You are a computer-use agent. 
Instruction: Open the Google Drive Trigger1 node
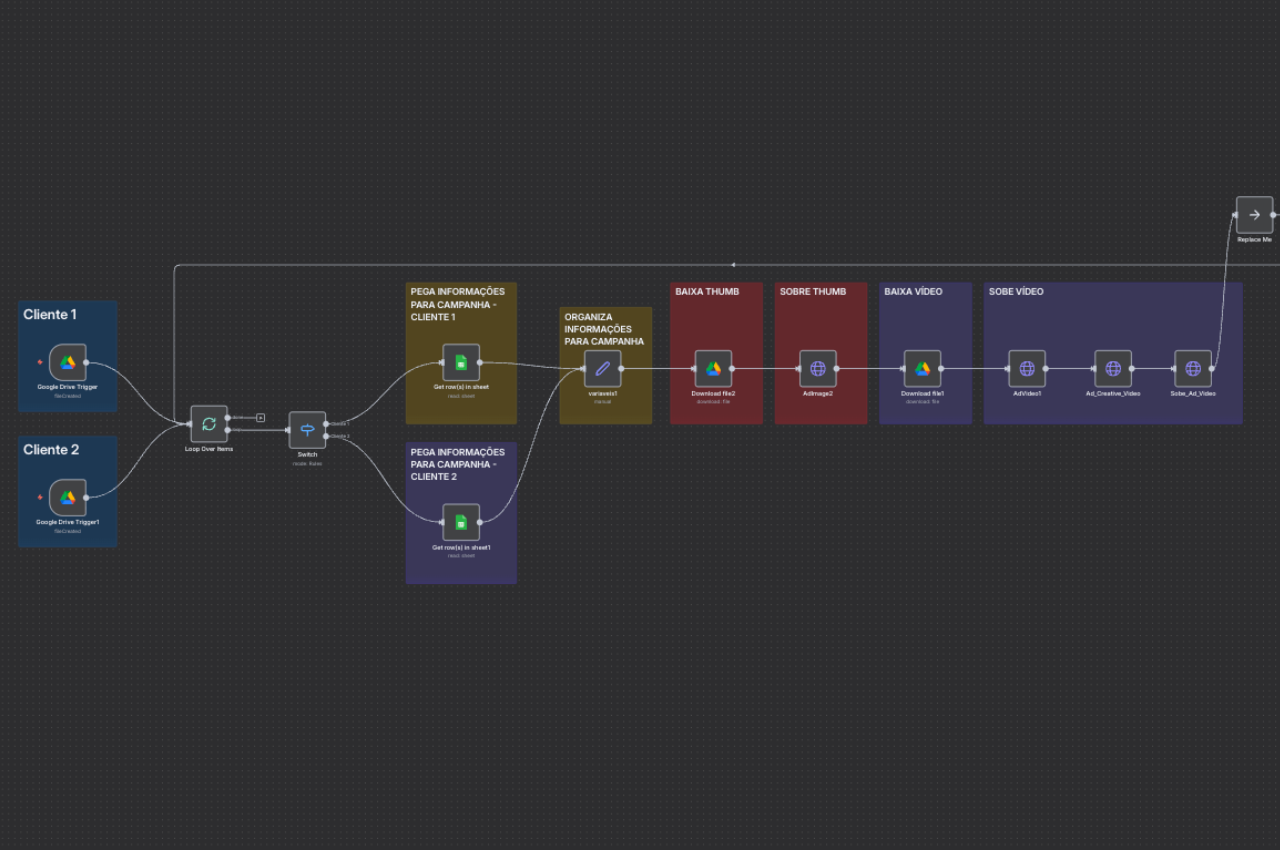coord(68,498)
